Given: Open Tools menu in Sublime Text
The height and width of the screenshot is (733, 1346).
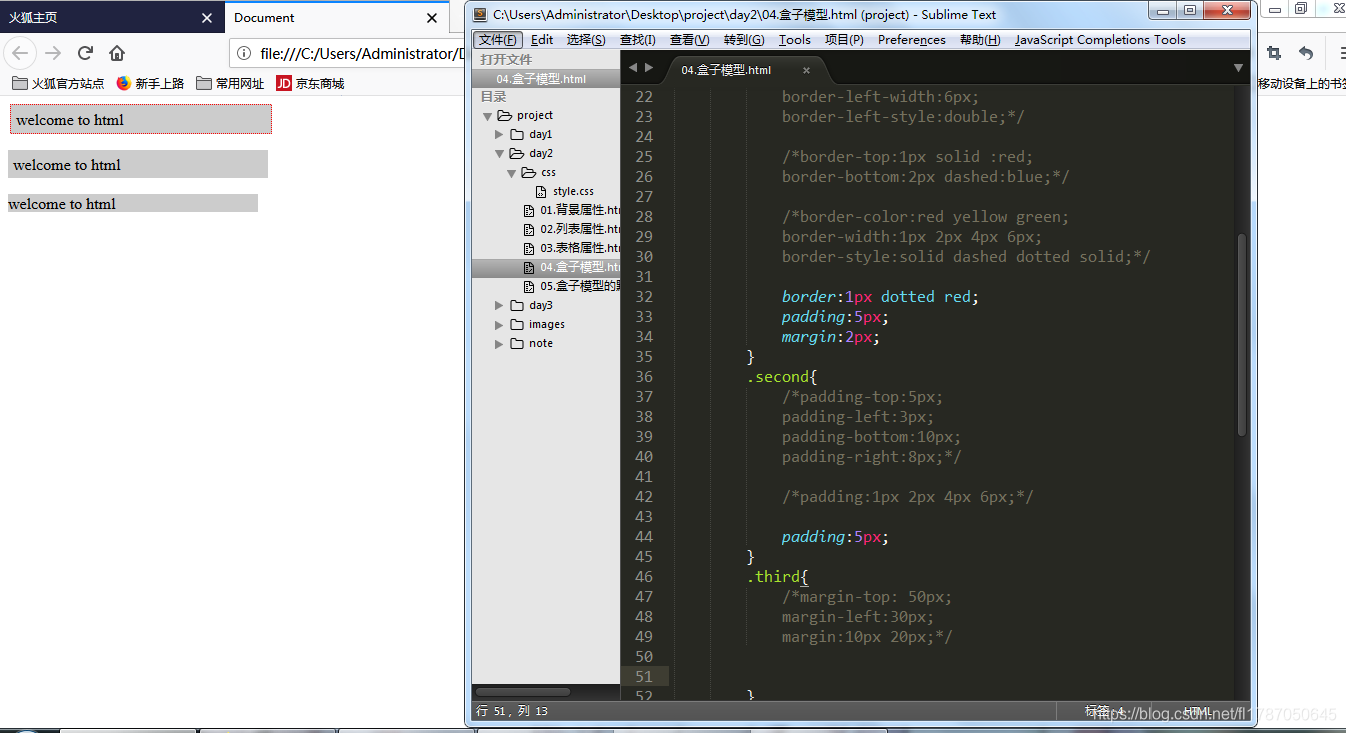Looking at the screenshot, I should coord(795,40).
